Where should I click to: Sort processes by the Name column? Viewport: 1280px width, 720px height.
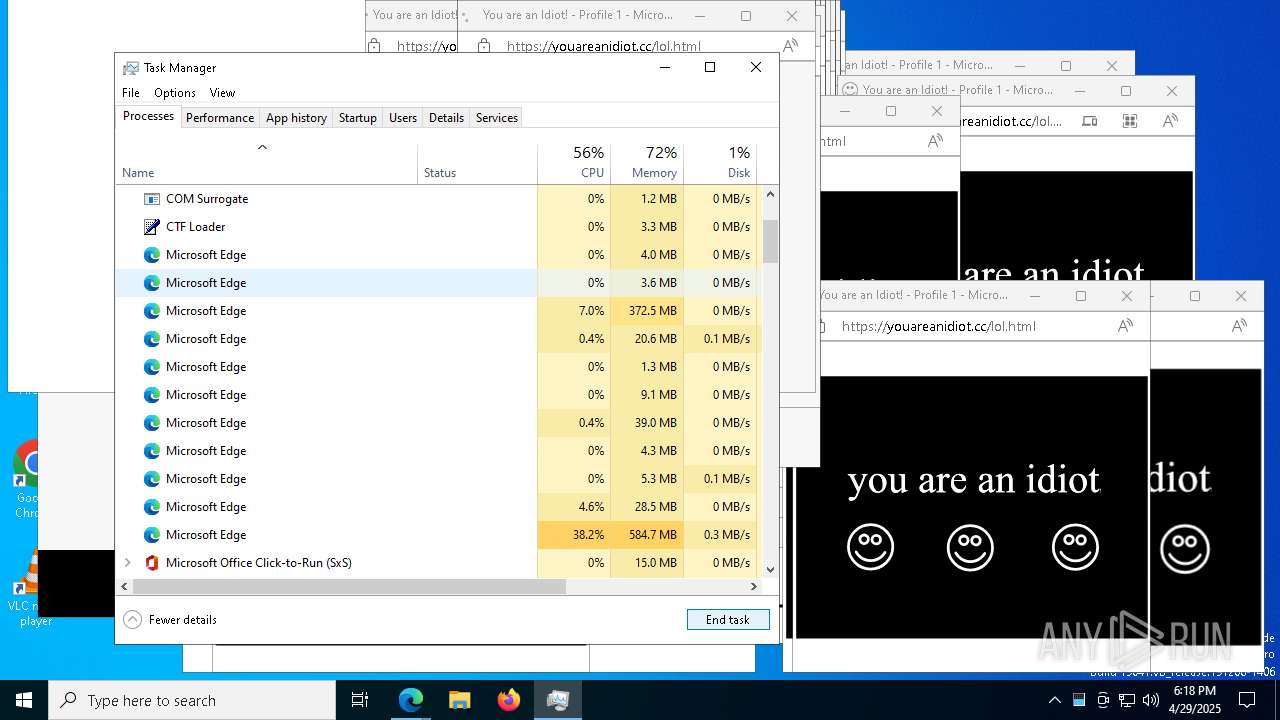click(267, 164)
